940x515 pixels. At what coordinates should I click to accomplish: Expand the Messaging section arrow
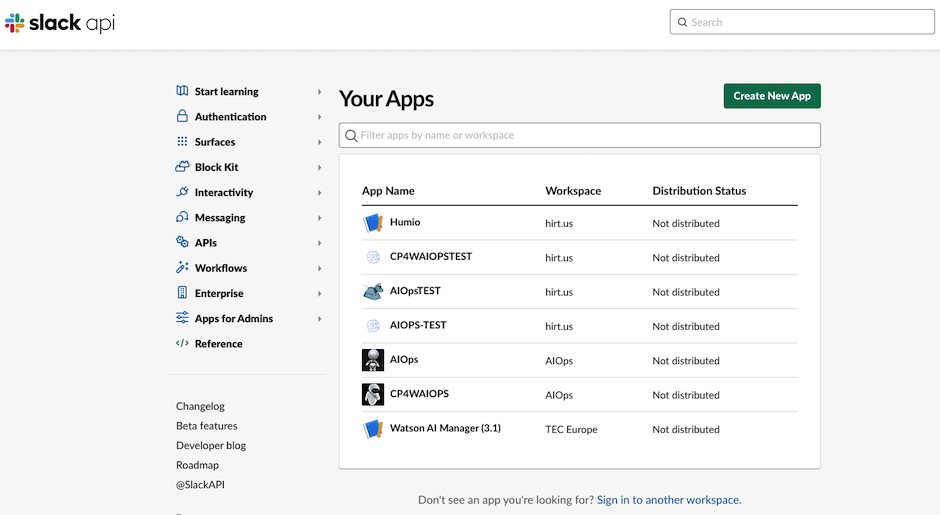[320, 218]
